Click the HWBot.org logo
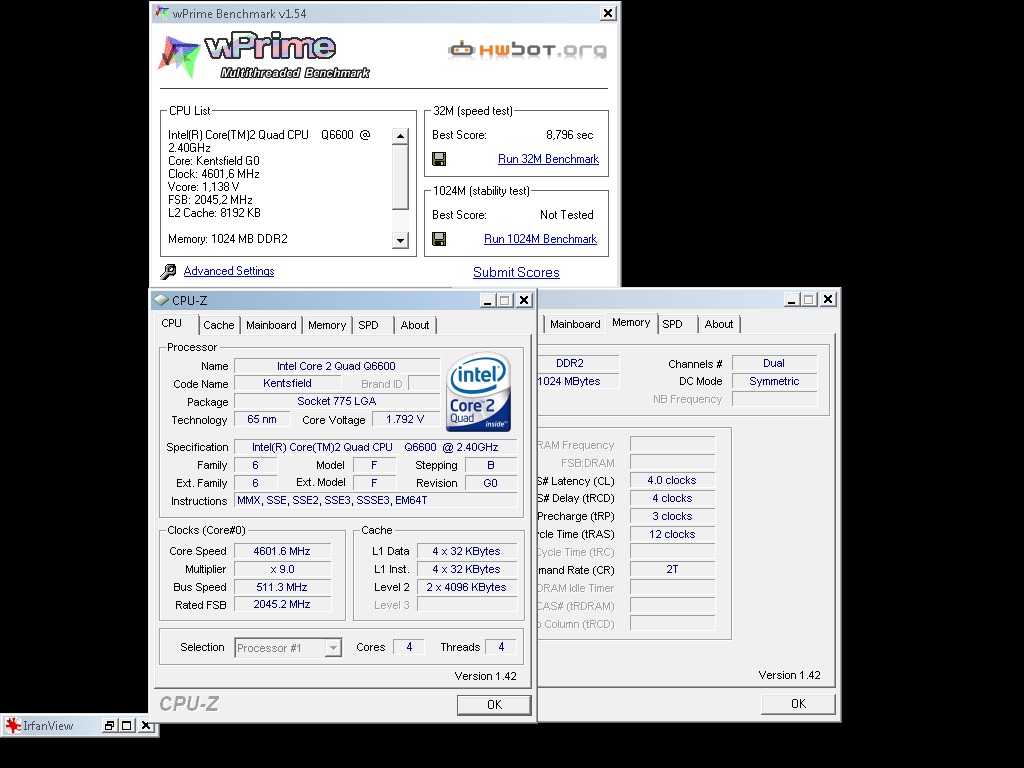This screenshot has height=768, width=1024. pos(527,50)
